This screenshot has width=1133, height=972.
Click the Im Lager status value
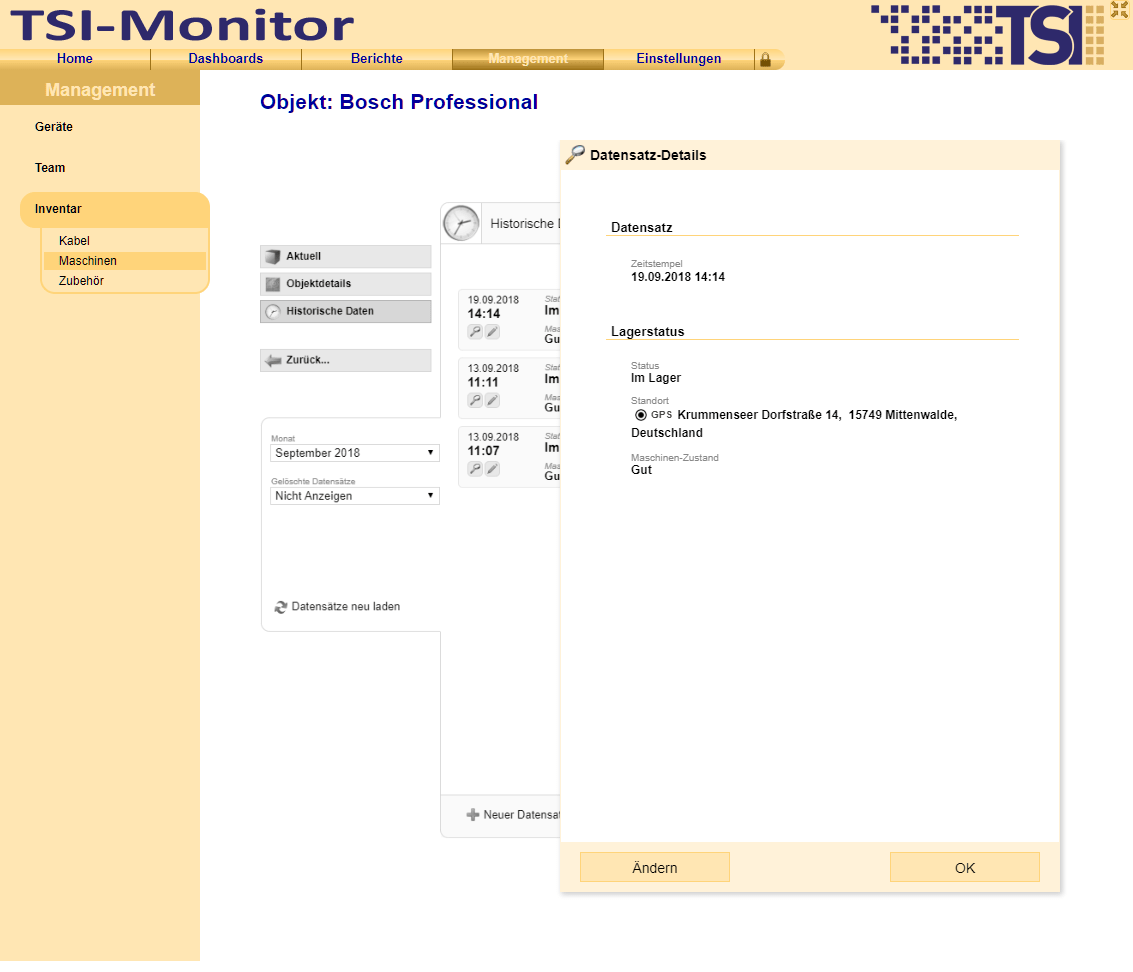655,378
